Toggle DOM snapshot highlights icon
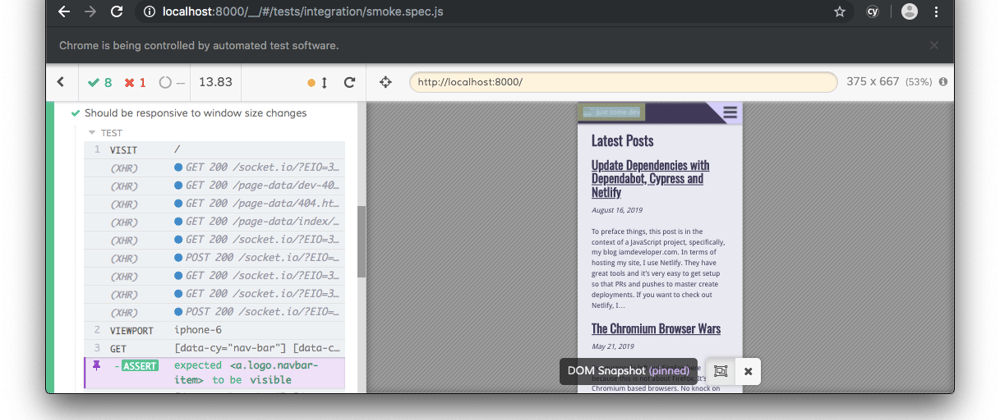The width and height of the screenshot is (1000, 420). click(x=721, y=371)
